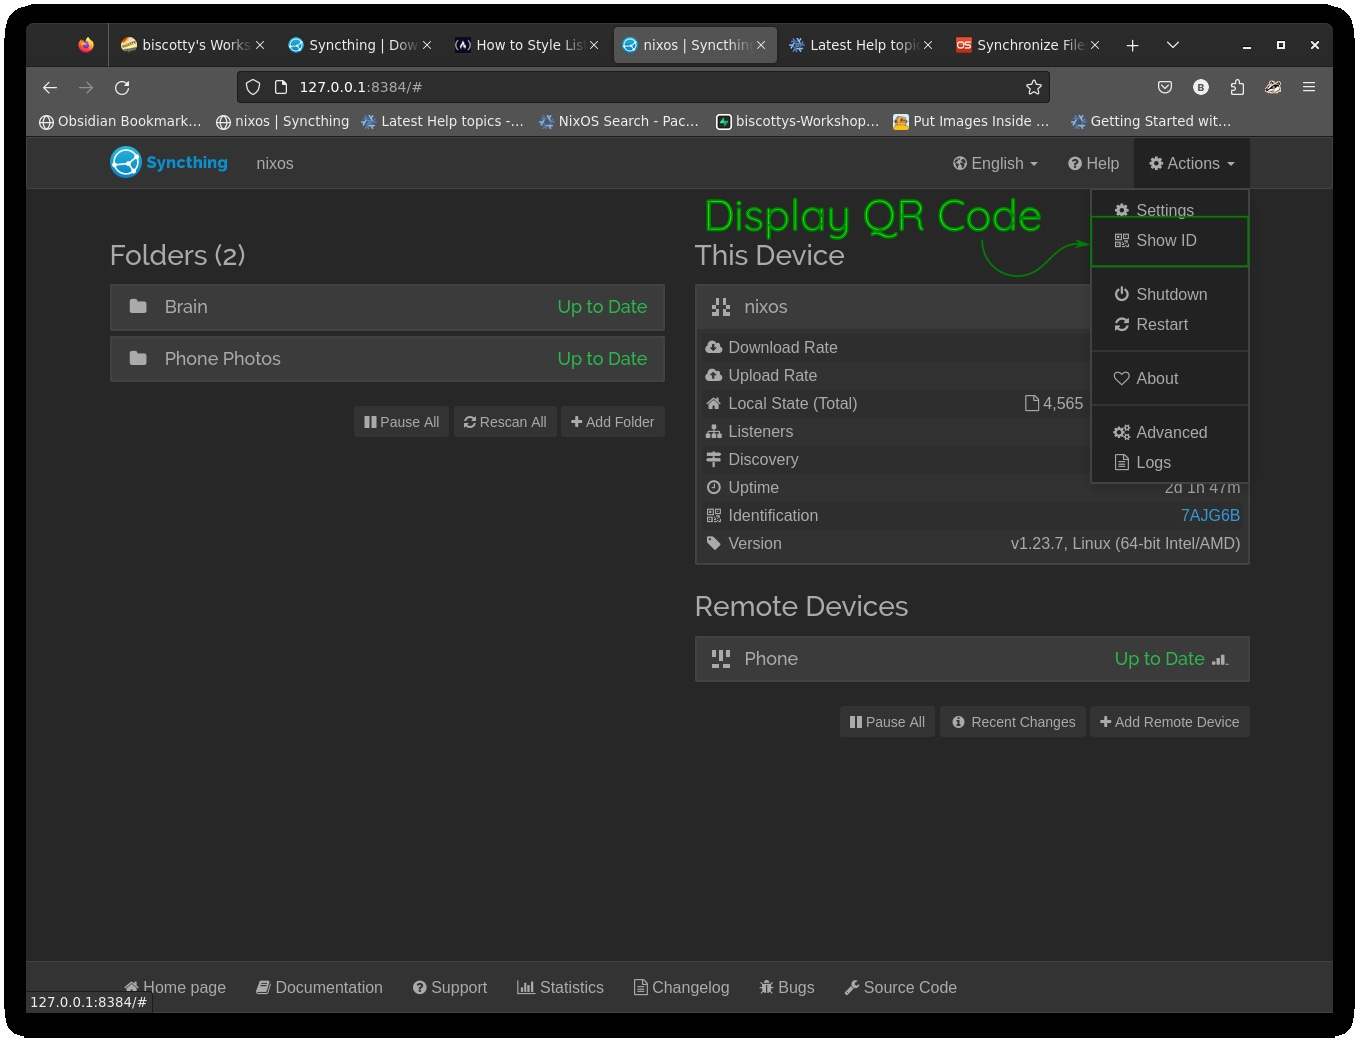Click the Uptime clock icon
The width and height of the screenshot is (1359, 1042).
click(714, 487)
